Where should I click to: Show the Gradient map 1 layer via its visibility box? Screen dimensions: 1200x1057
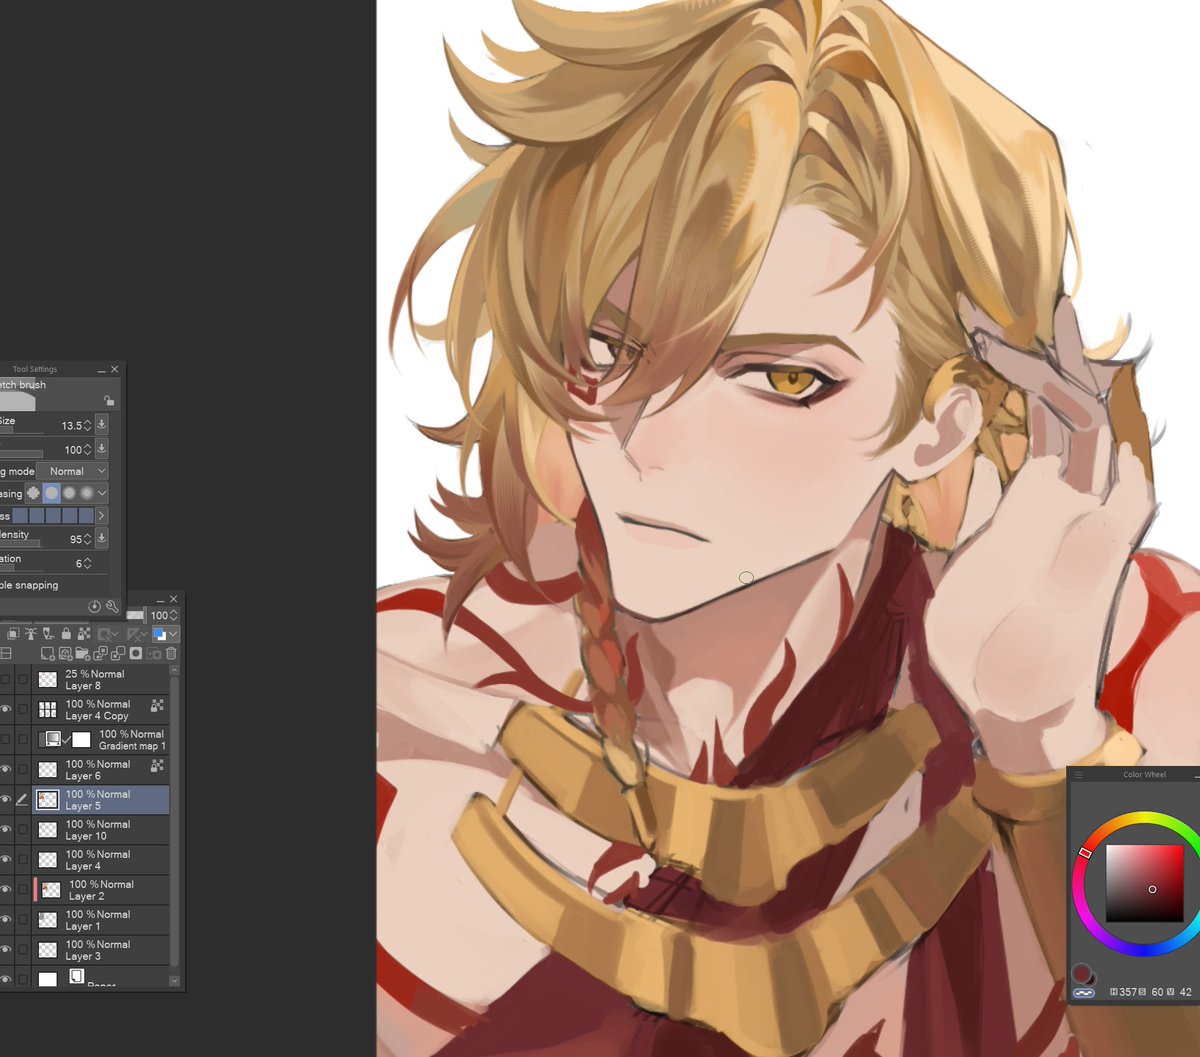click(6, 740)
